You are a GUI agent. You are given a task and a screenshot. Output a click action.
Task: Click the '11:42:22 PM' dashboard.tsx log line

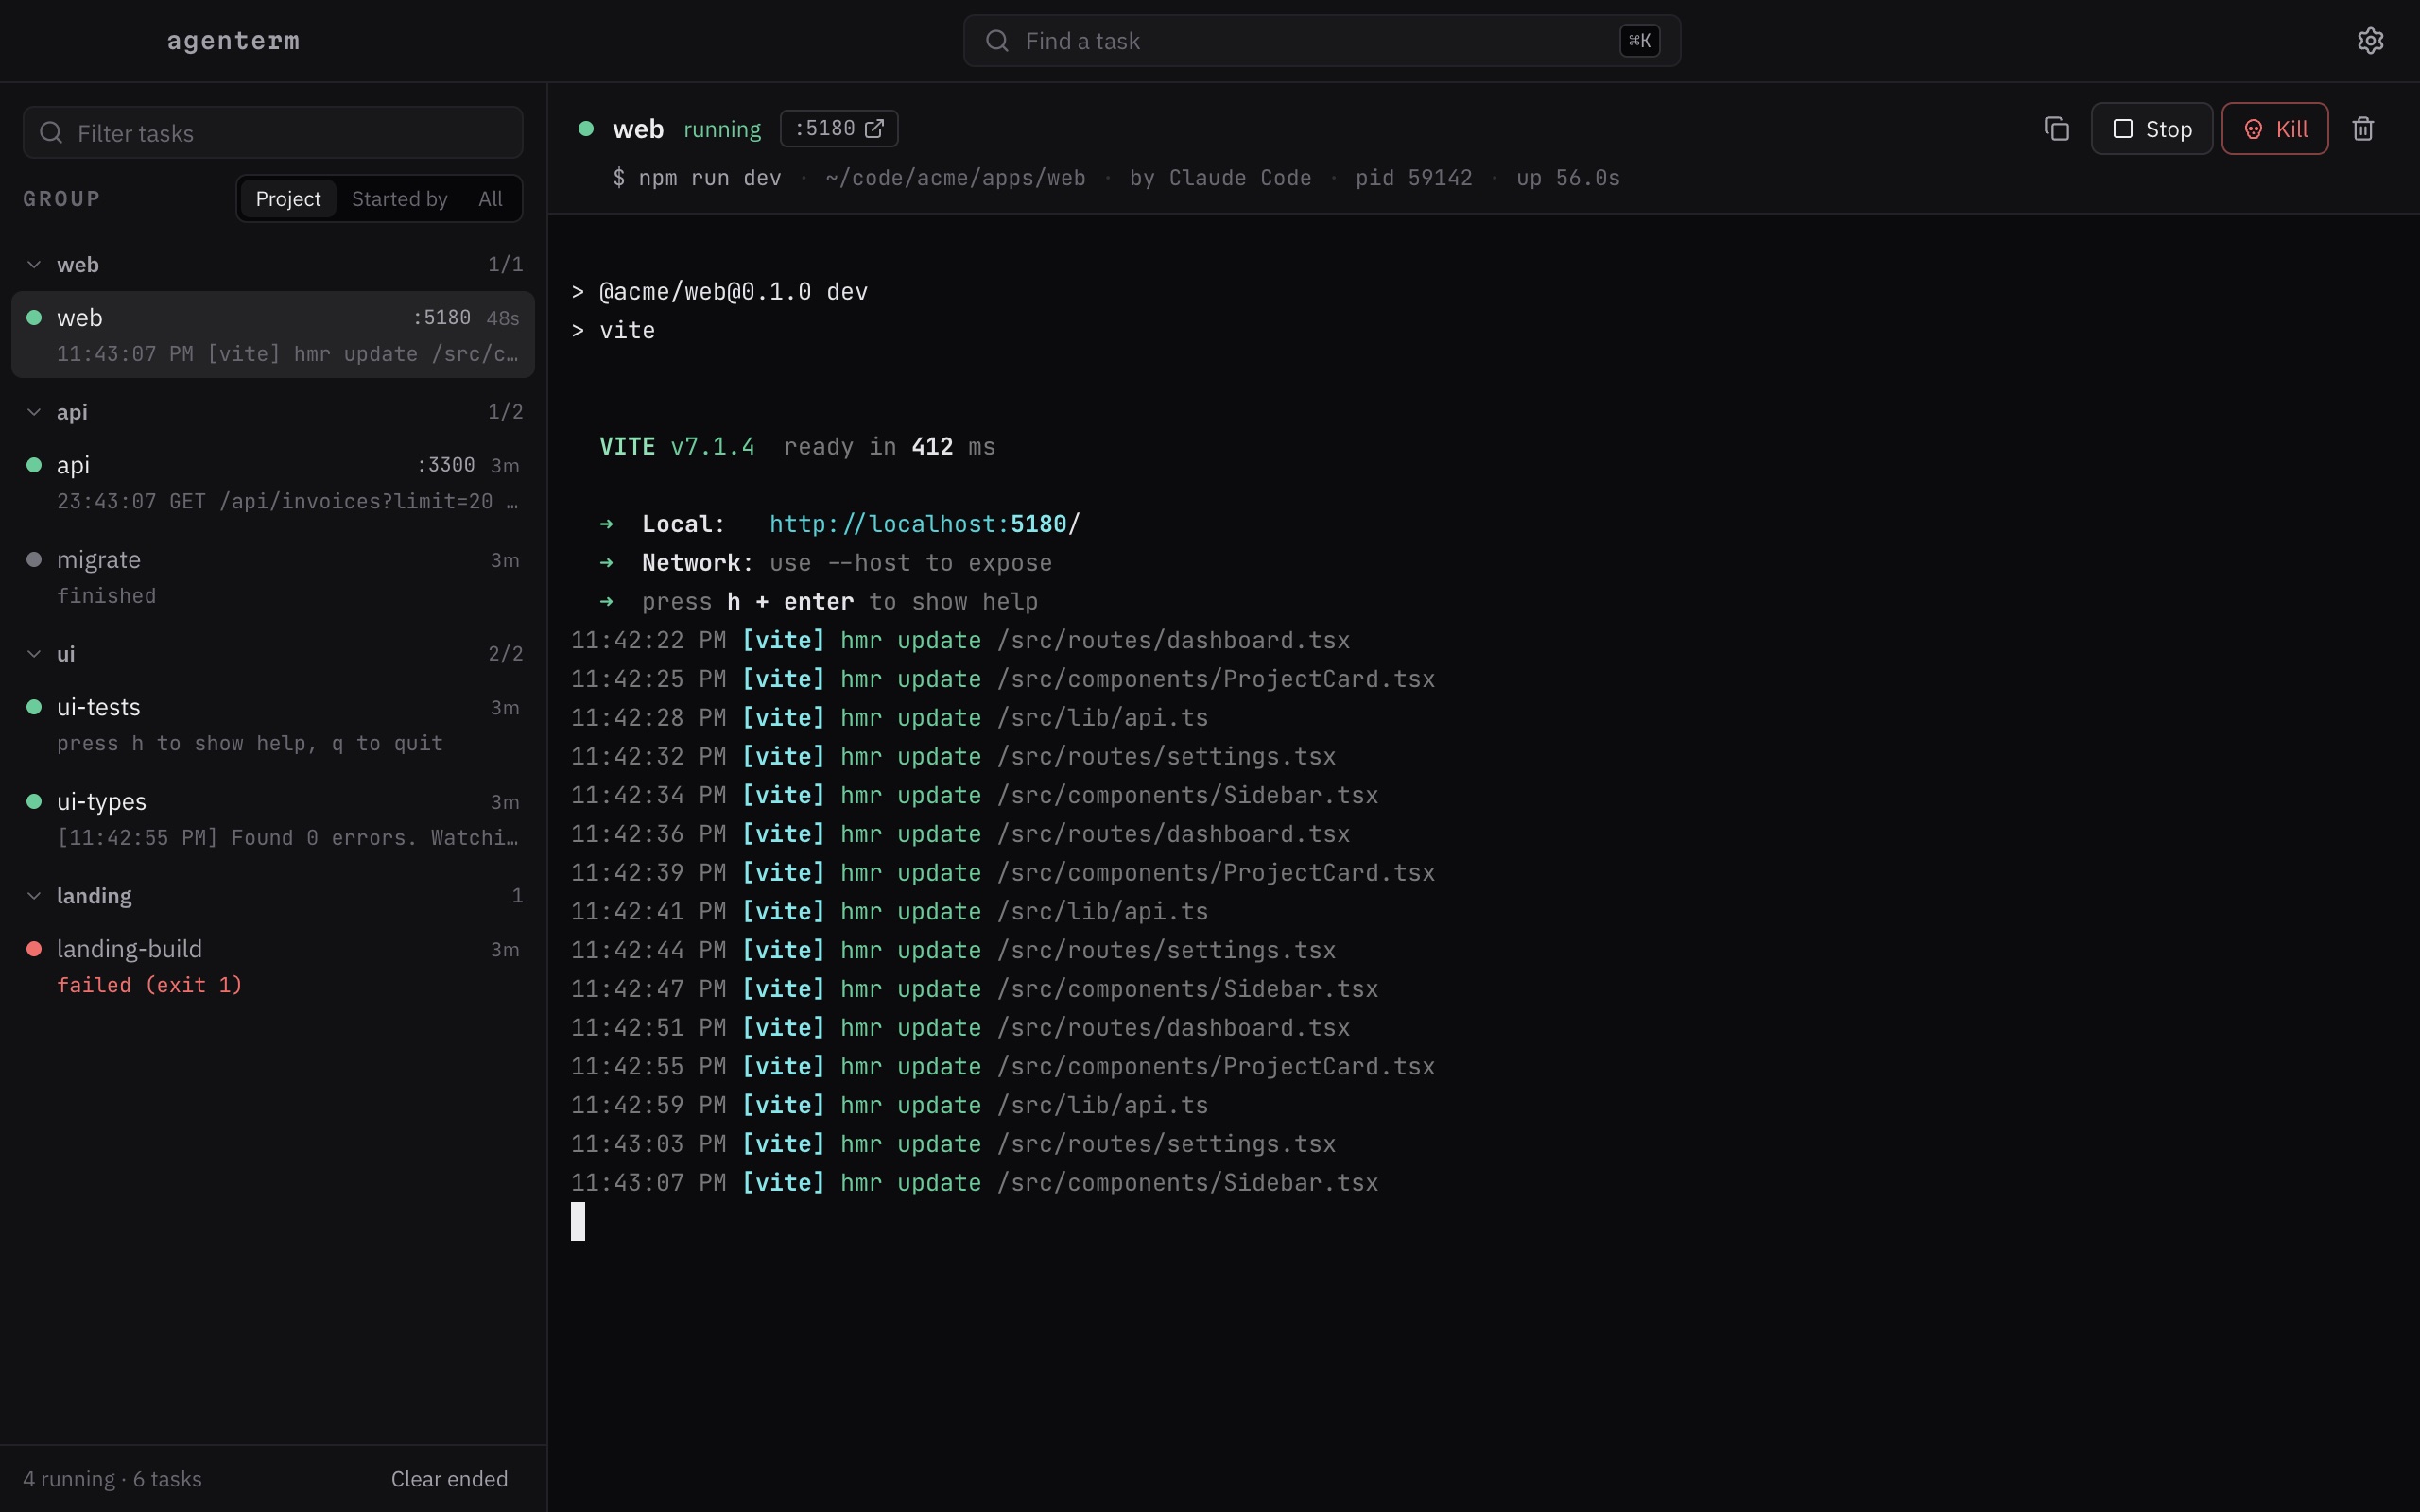pyautogui.click(x=960, y=641)
